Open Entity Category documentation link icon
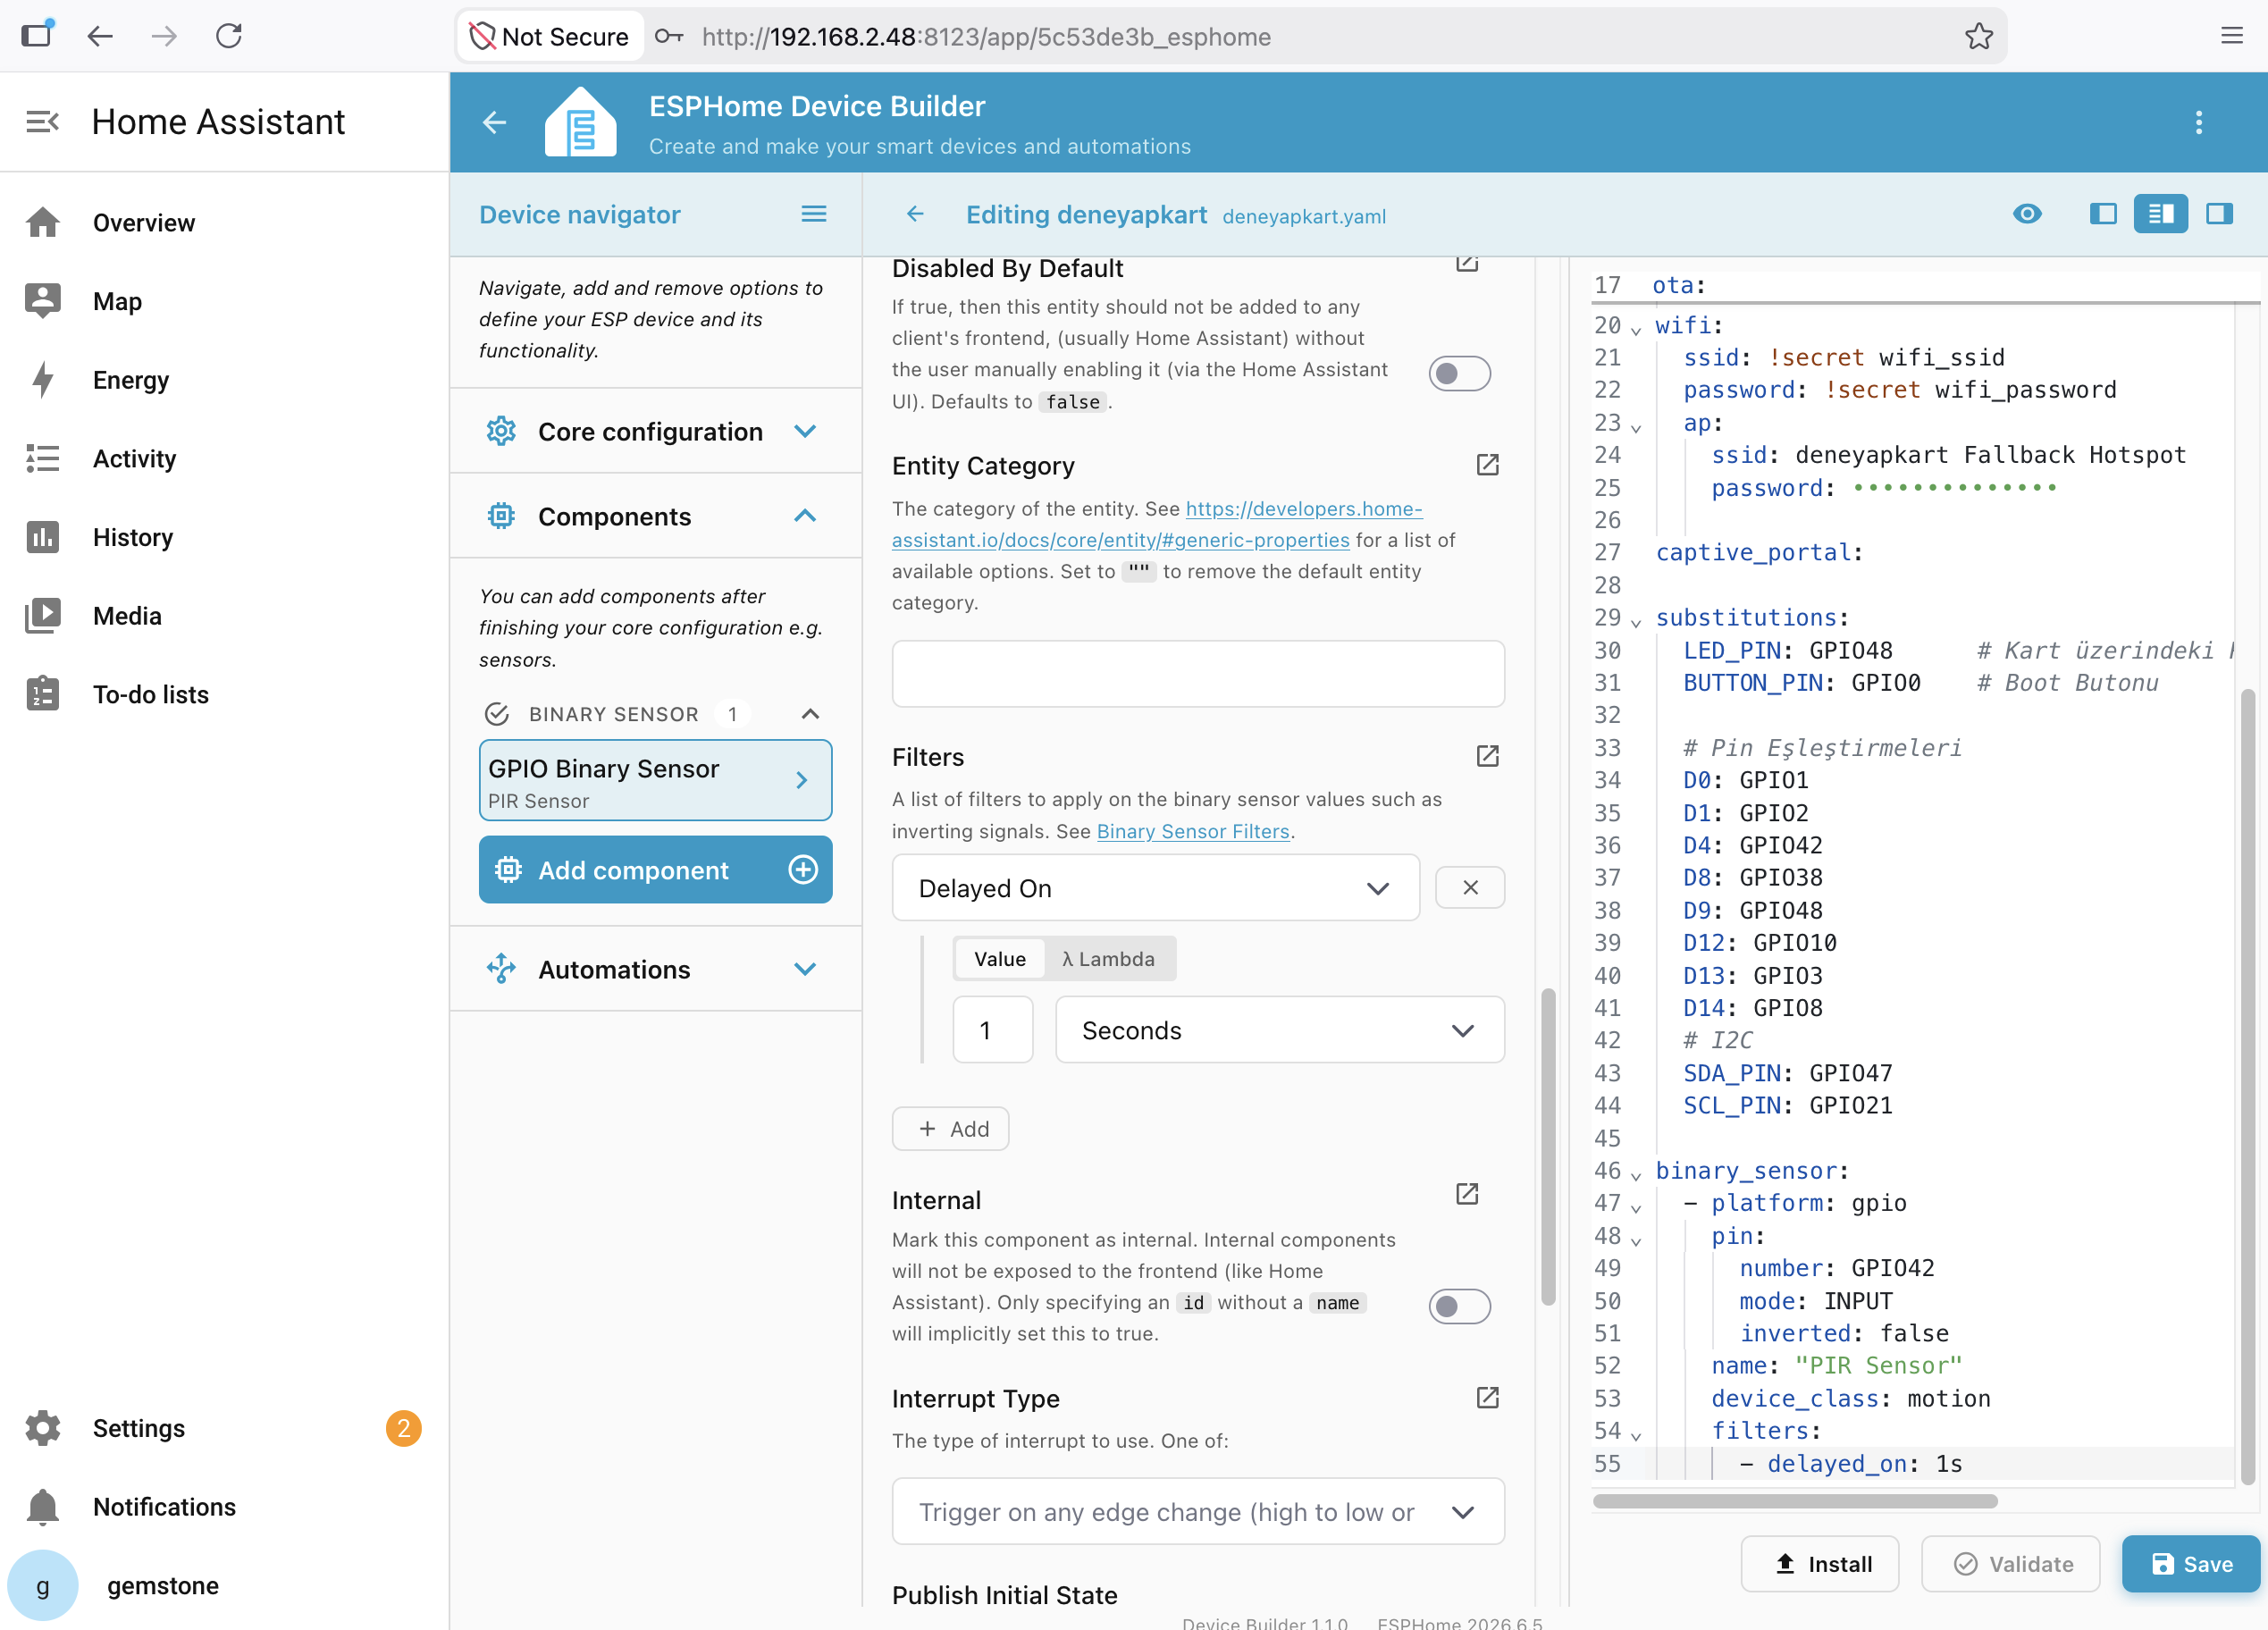This screenshot has width=2268, height=1630. click(1487, 465)
